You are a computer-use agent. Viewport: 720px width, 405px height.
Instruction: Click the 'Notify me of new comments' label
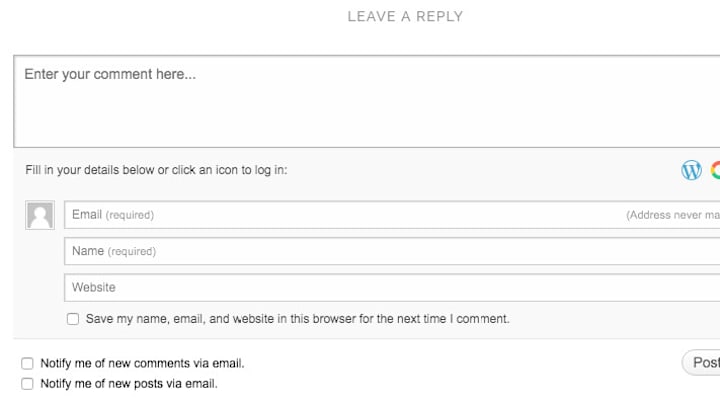click(x=142, y=364)
